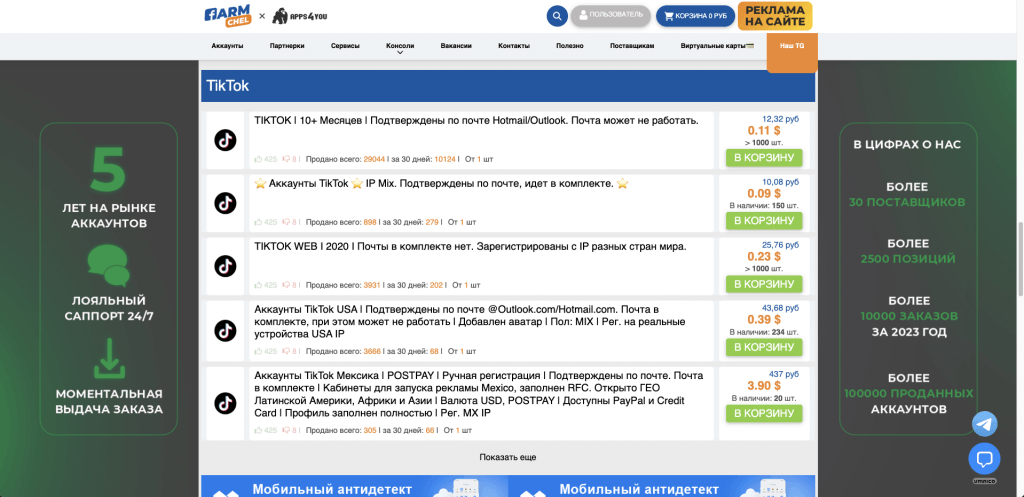
Task: Thumbs down the IP Mix listing
Action: click(x=286, y=222)
